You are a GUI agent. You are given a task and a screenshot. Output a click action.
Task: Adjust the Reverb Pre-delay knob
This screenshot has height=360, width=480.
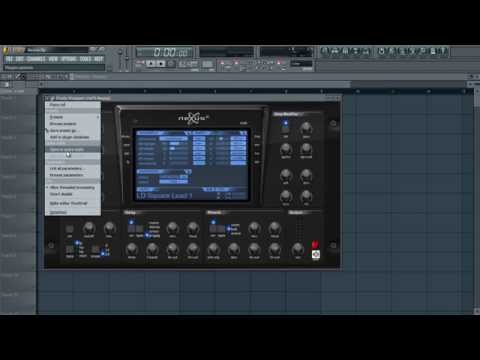[x=213, y=249]
